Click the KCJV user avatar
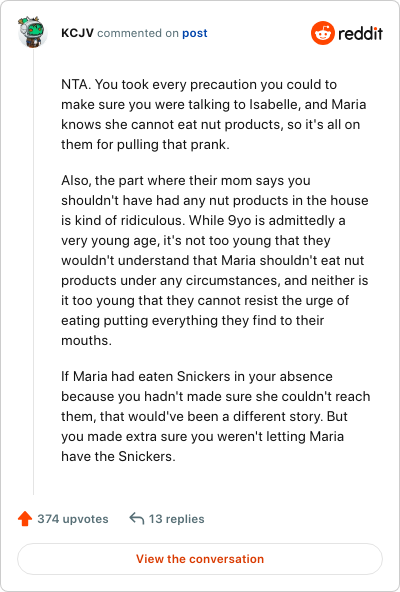The height and width of the screenshot is (592, 400). (x=32, y=32)
